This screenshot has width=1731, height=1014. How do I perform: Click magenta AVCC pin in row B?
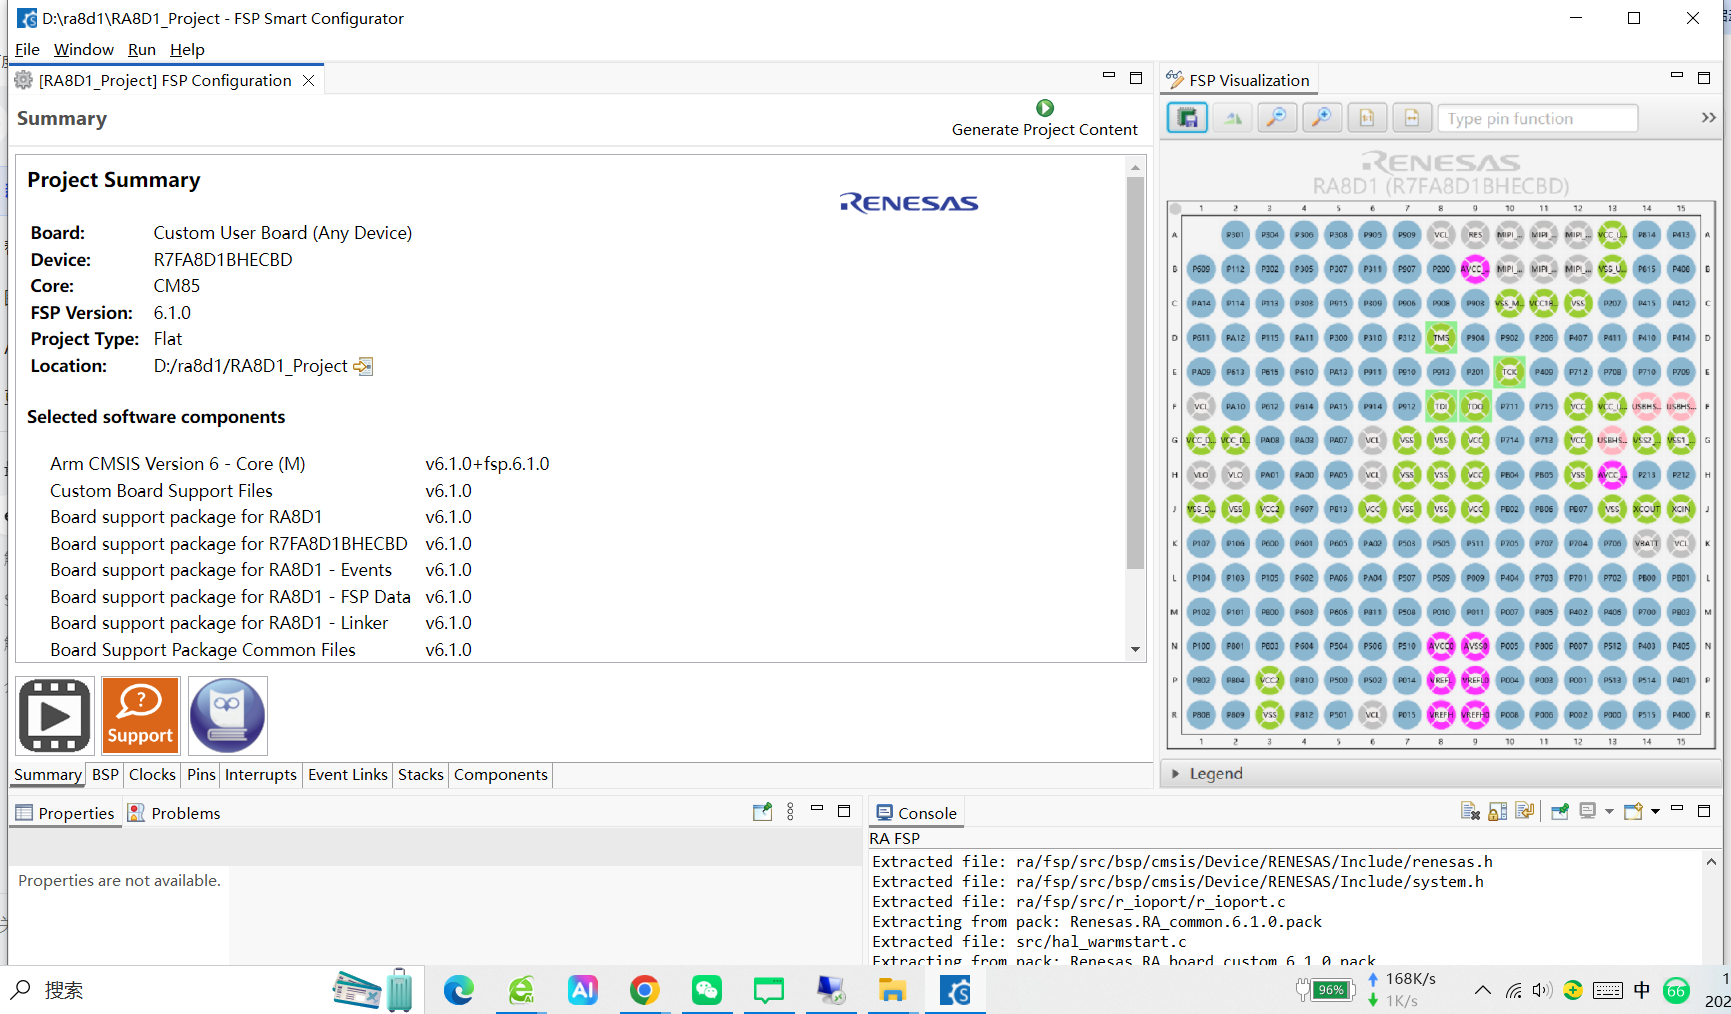1475,269
